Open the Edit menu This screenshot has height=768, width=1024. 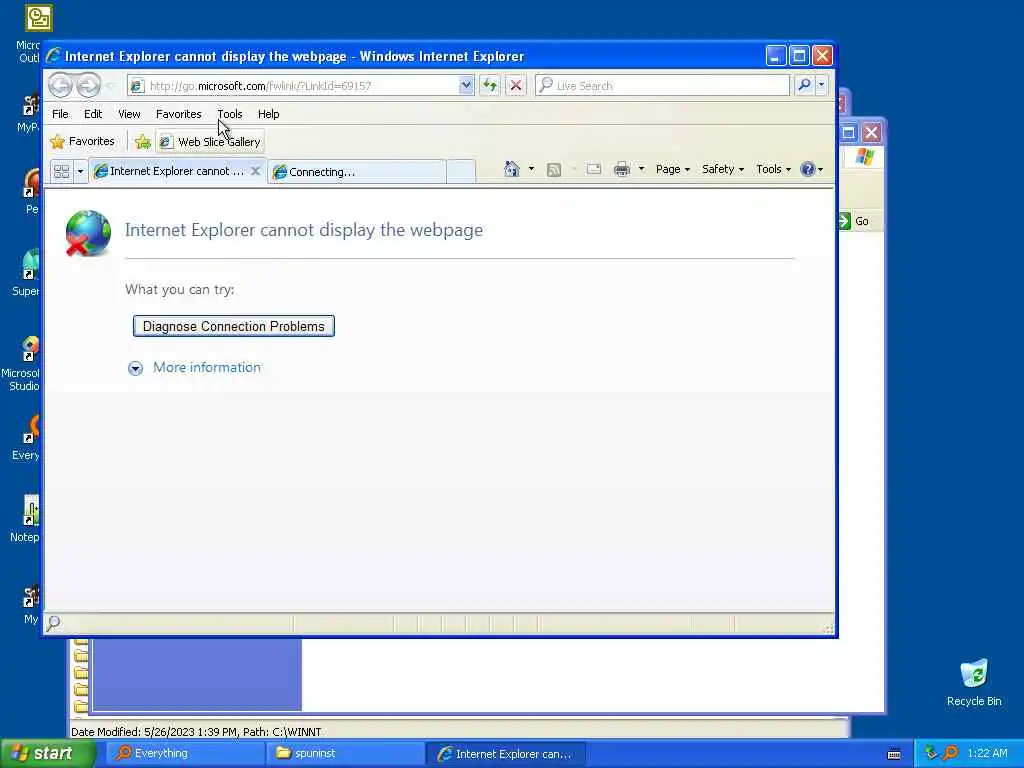[93, 114]
